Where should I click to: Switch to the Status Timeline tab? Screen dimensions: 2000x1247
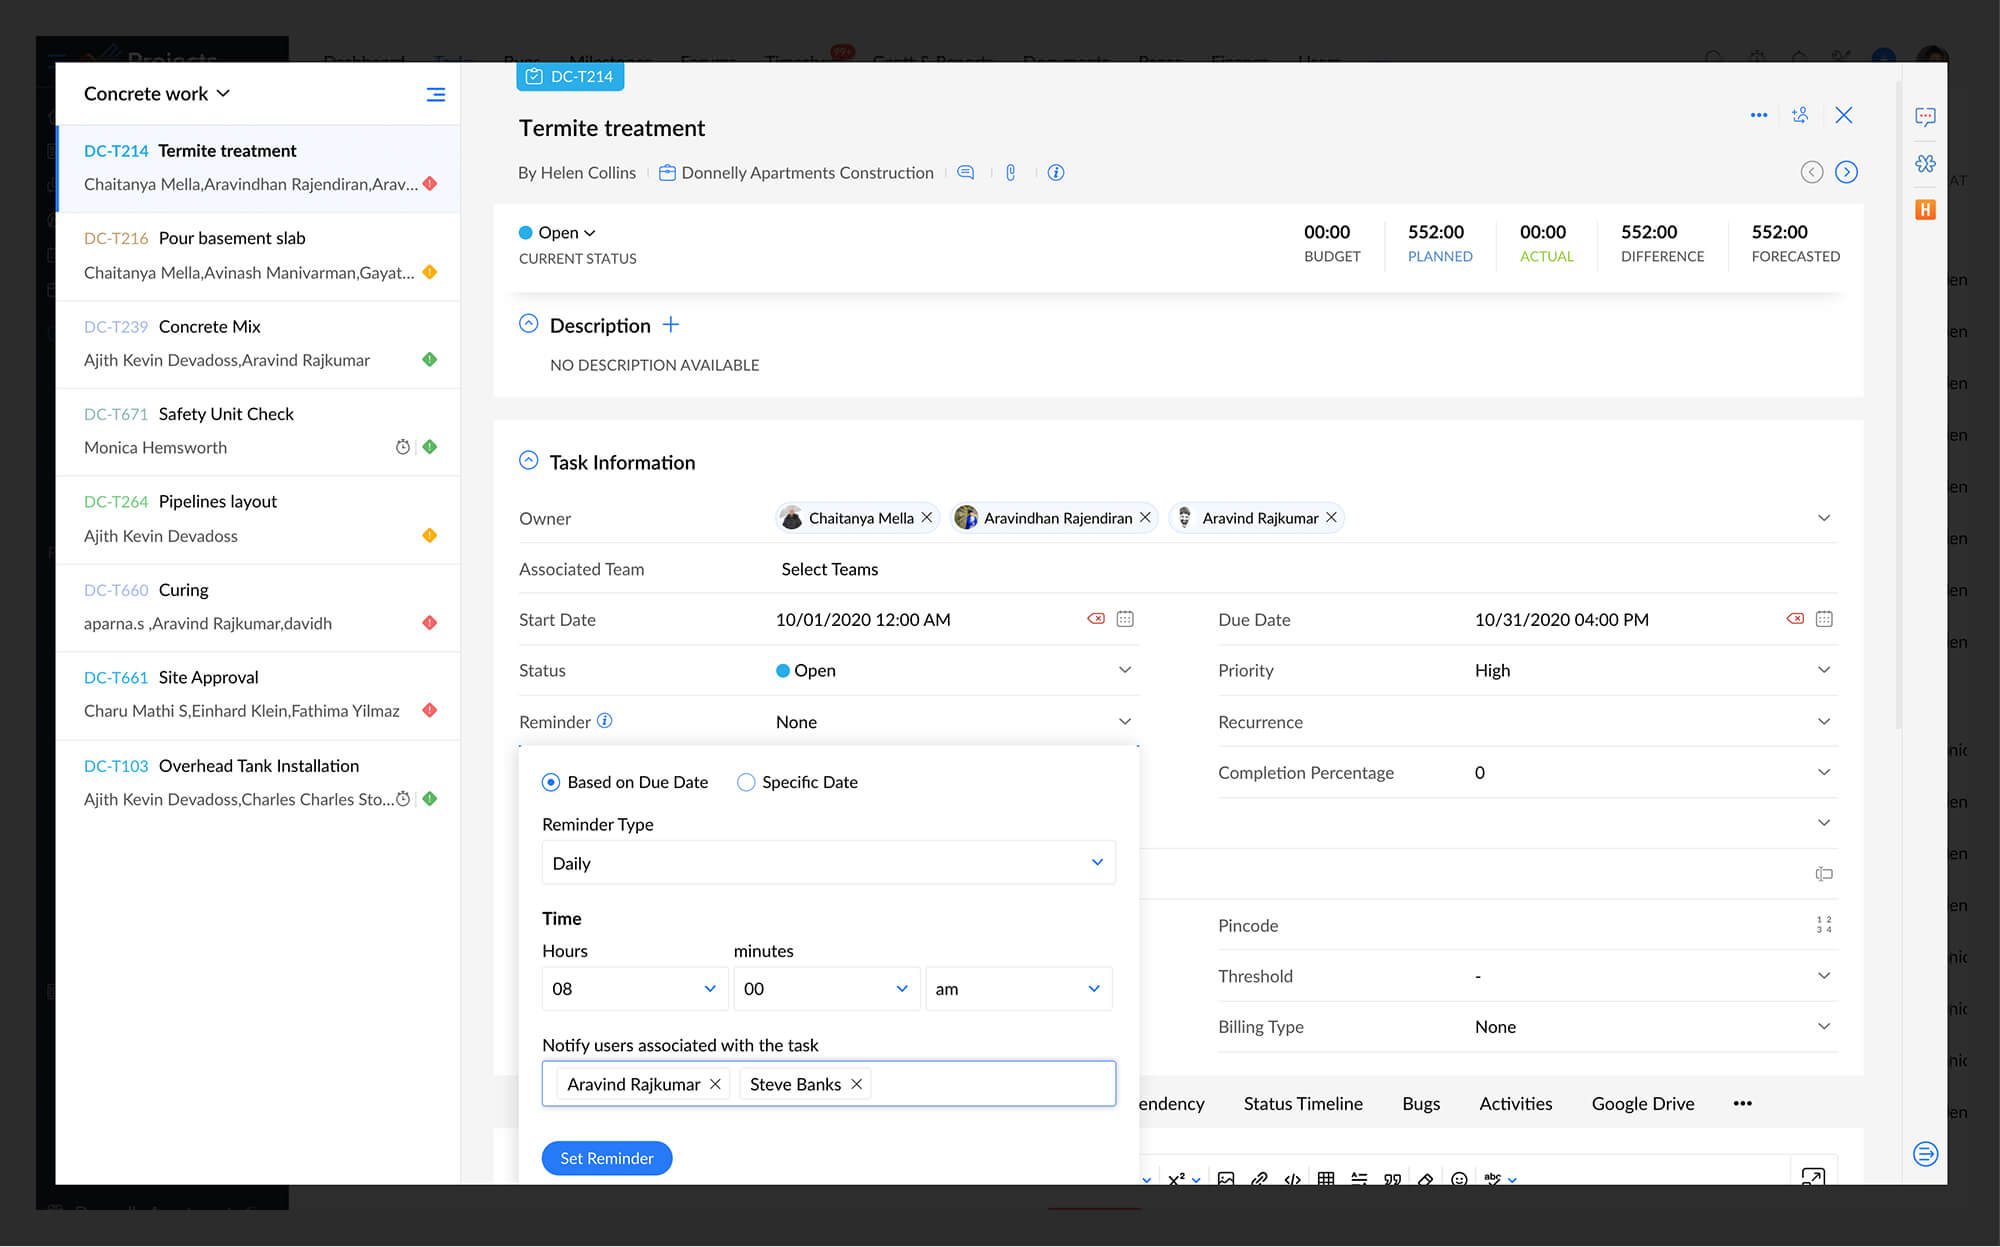1302,1103
